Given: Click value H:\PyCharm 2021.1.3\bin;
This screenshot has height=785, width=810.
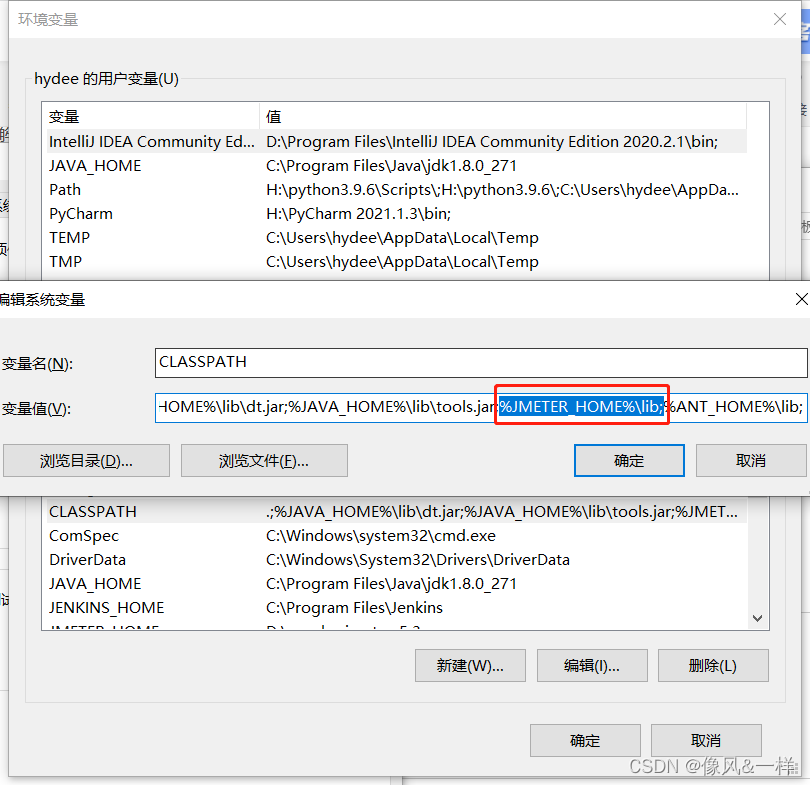Looking at the screenshot, I should click(x=359, y=214).
